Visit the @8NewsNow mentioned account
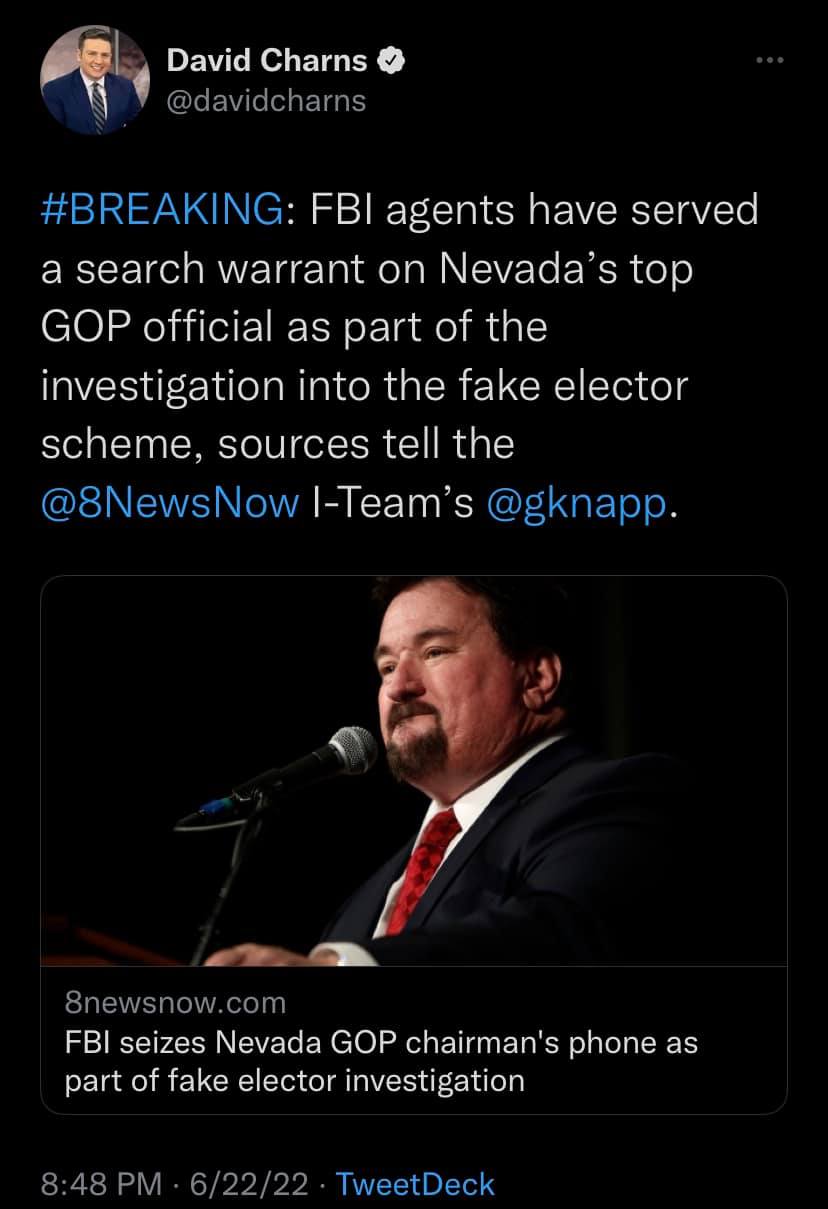 coord(170,503)
